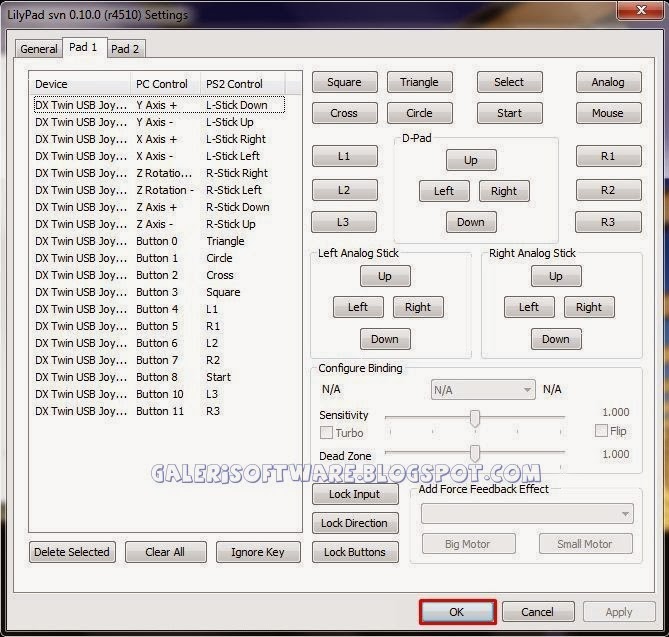The width and height of the screenshot is (669, 637).
Task: Select the Button 0 Triangle row
Action: (159, 241)
